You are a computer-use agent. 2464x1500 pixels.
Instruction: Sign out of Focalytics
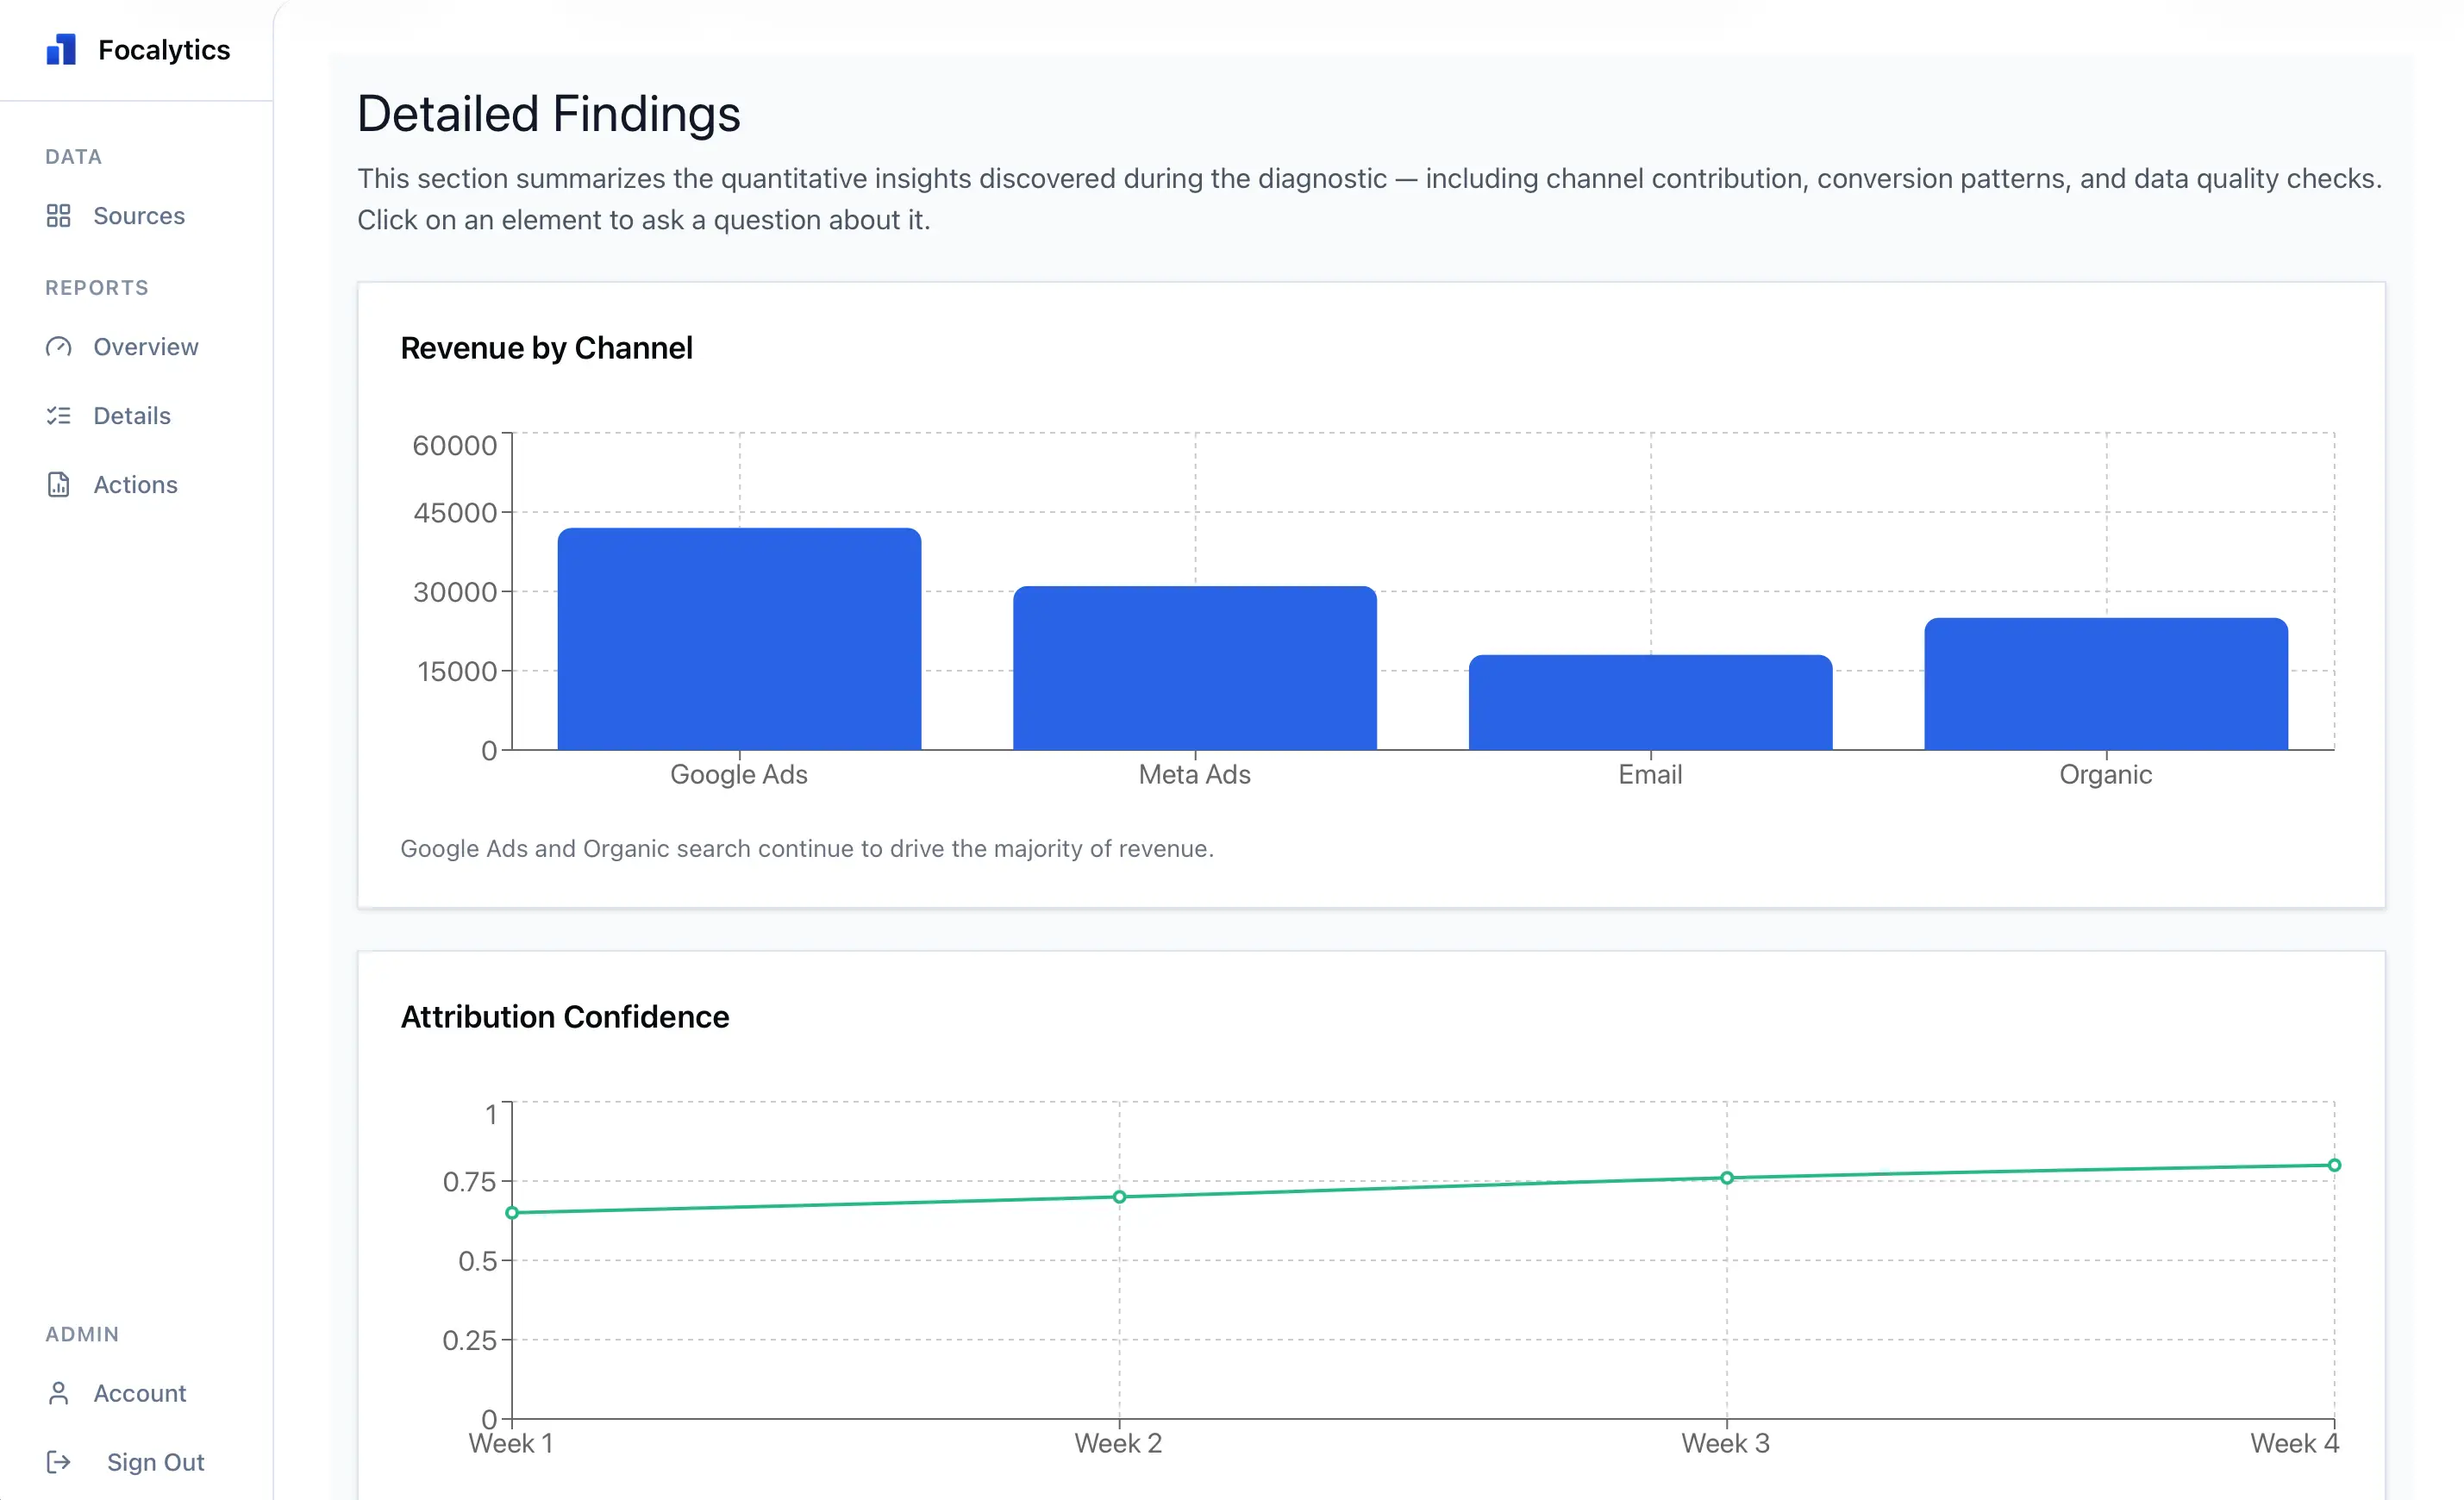point(154,1461)
